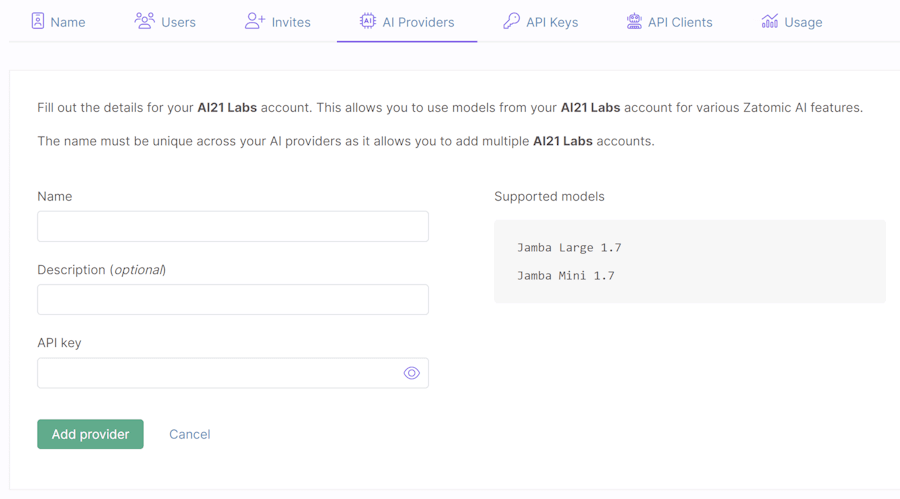Viewport: 900px width, 499px height.
Task: Focus the API key input field
Action: [233, 373]
